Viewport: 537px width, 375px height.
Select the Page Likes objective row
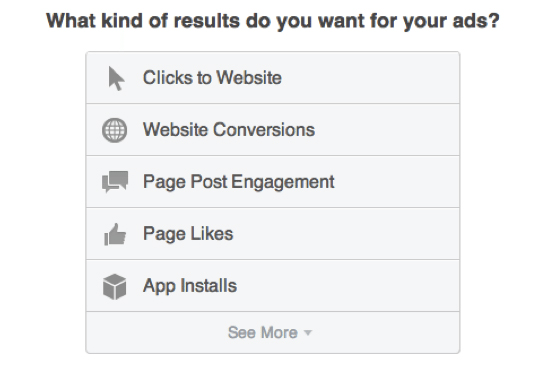tap(273, 234)
